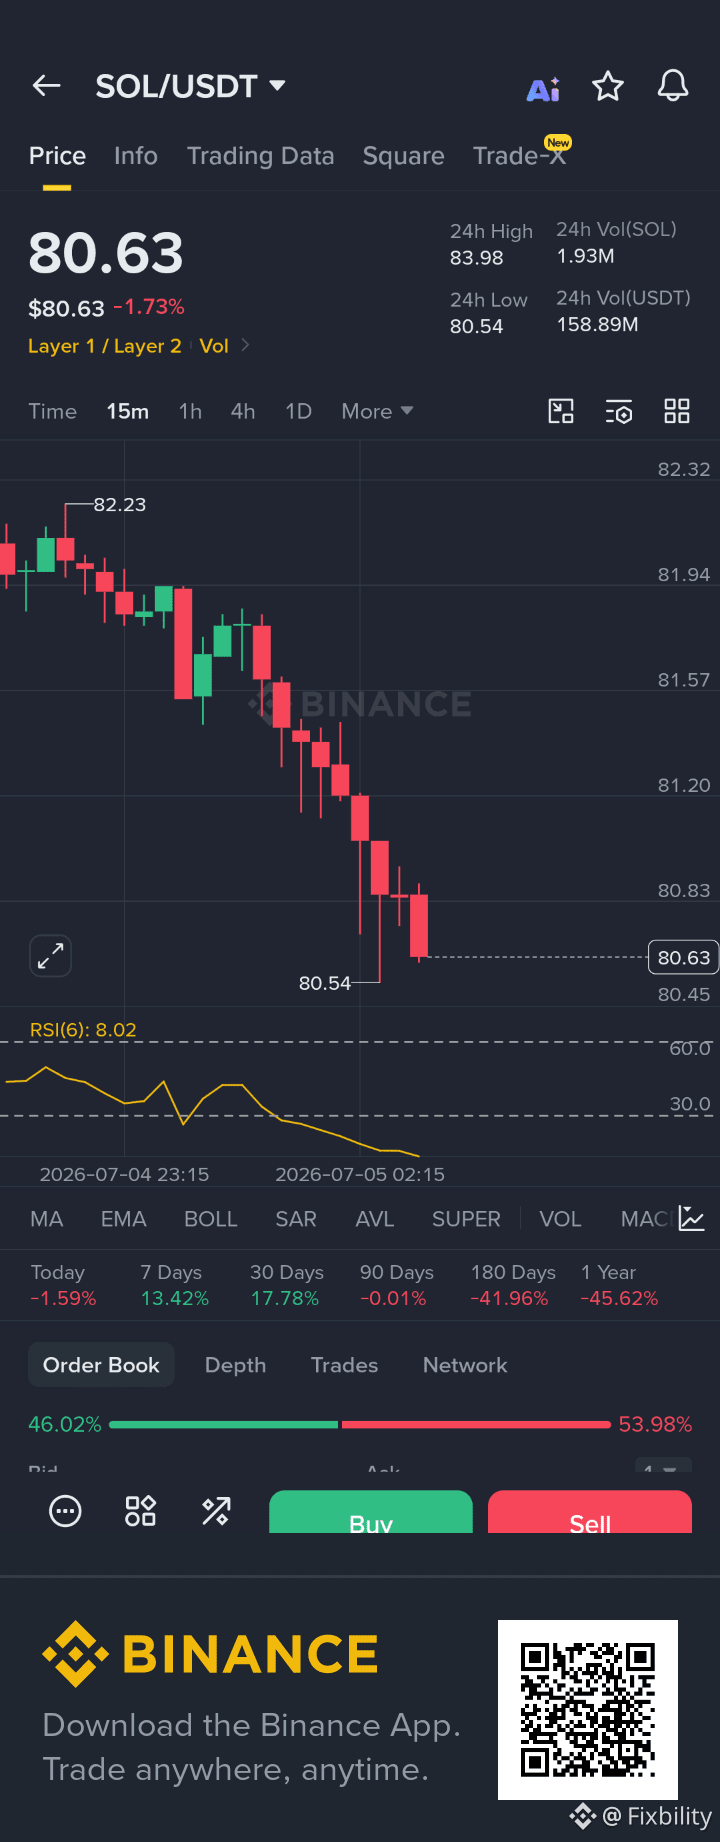Screen dimensions: 720x1842
Task: Toggle the MACD sub-indicator
Action: click(646, 1219)
